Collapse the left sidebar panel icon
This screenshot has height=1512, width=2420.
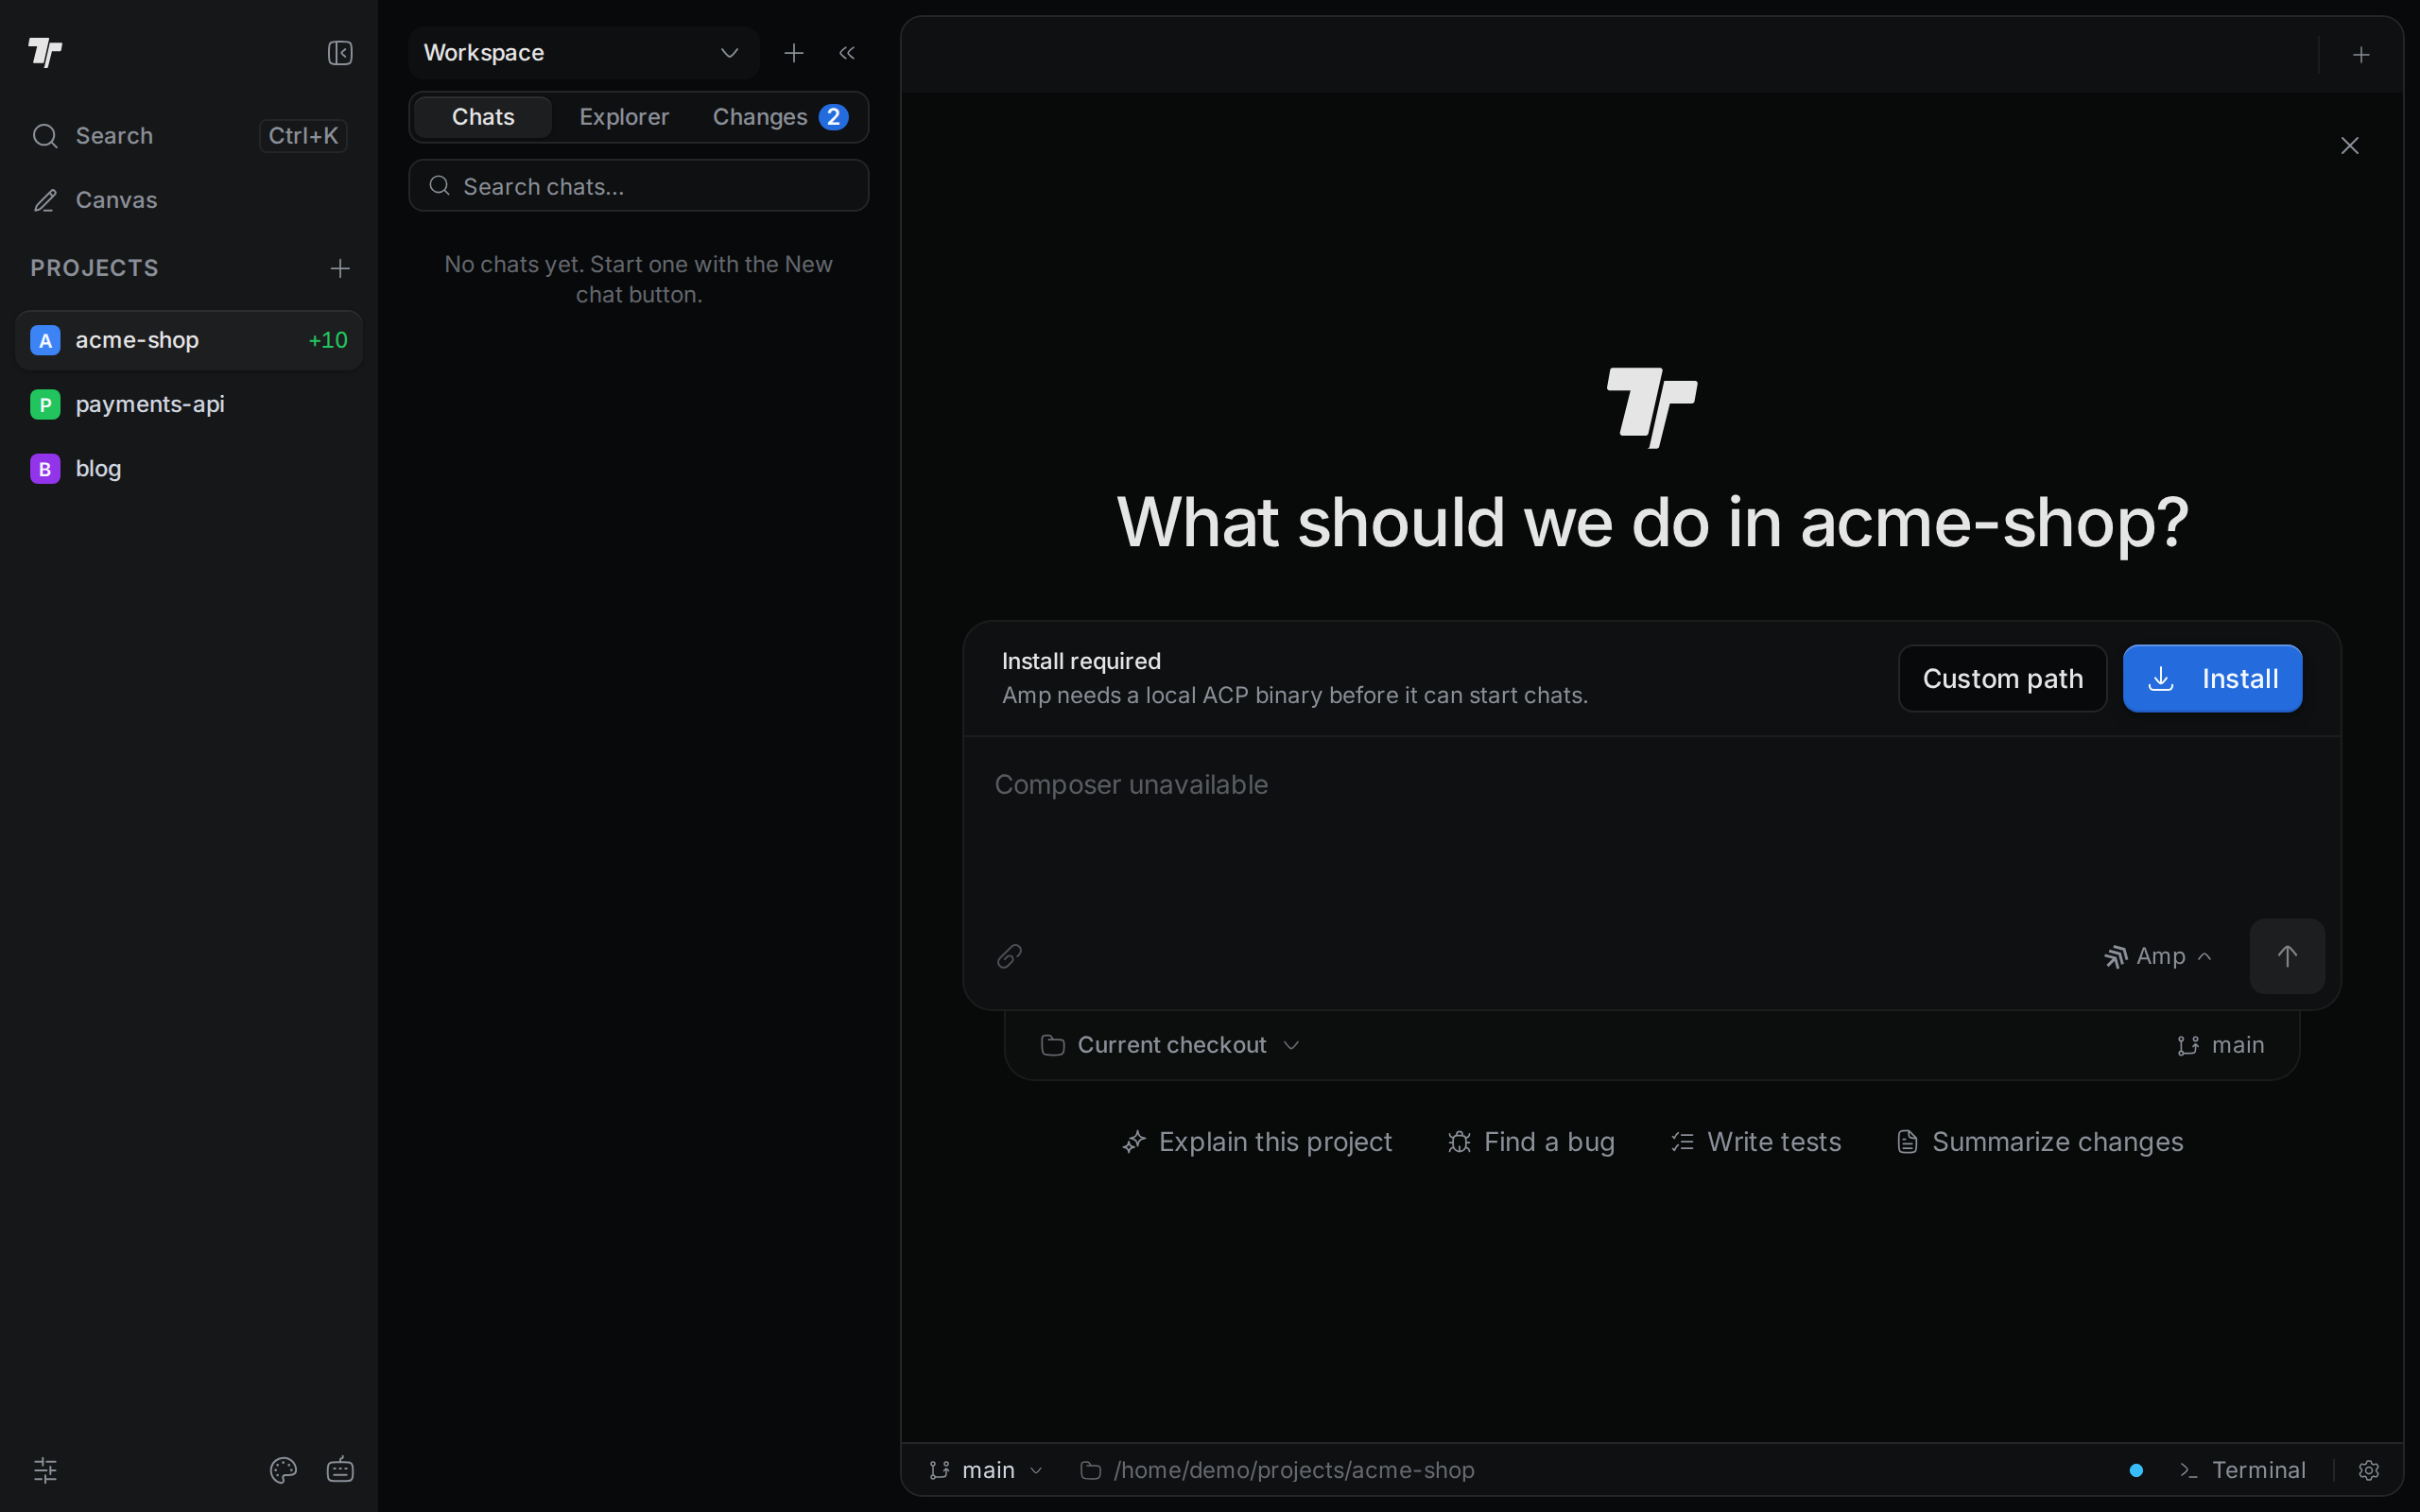pos(340,53)
